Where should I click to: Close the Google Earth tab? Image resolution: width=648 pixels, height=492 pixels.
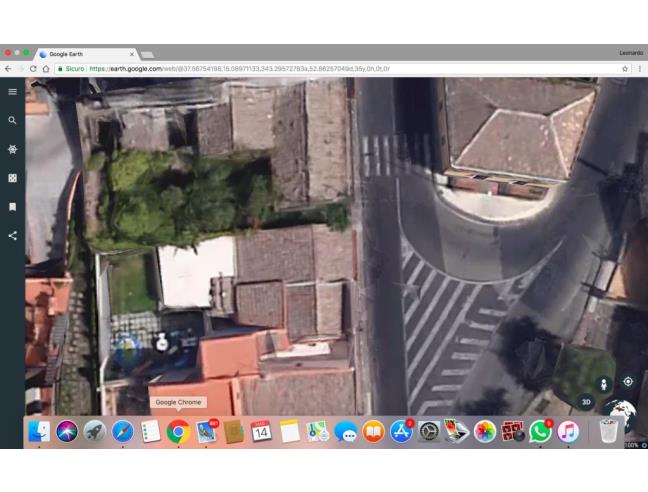tap(132, 54)
